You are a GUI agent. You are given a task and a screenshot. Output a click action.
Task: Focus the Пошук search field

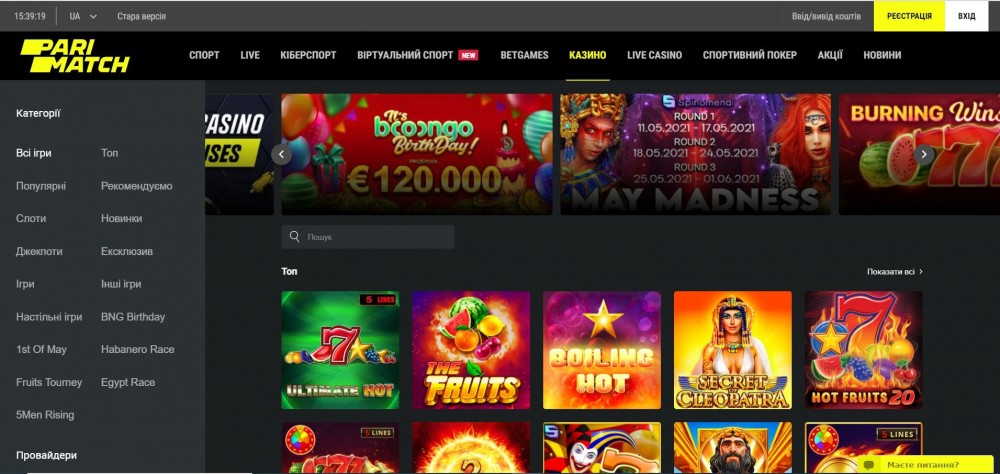pyautogui.click(x=368, y=237)
